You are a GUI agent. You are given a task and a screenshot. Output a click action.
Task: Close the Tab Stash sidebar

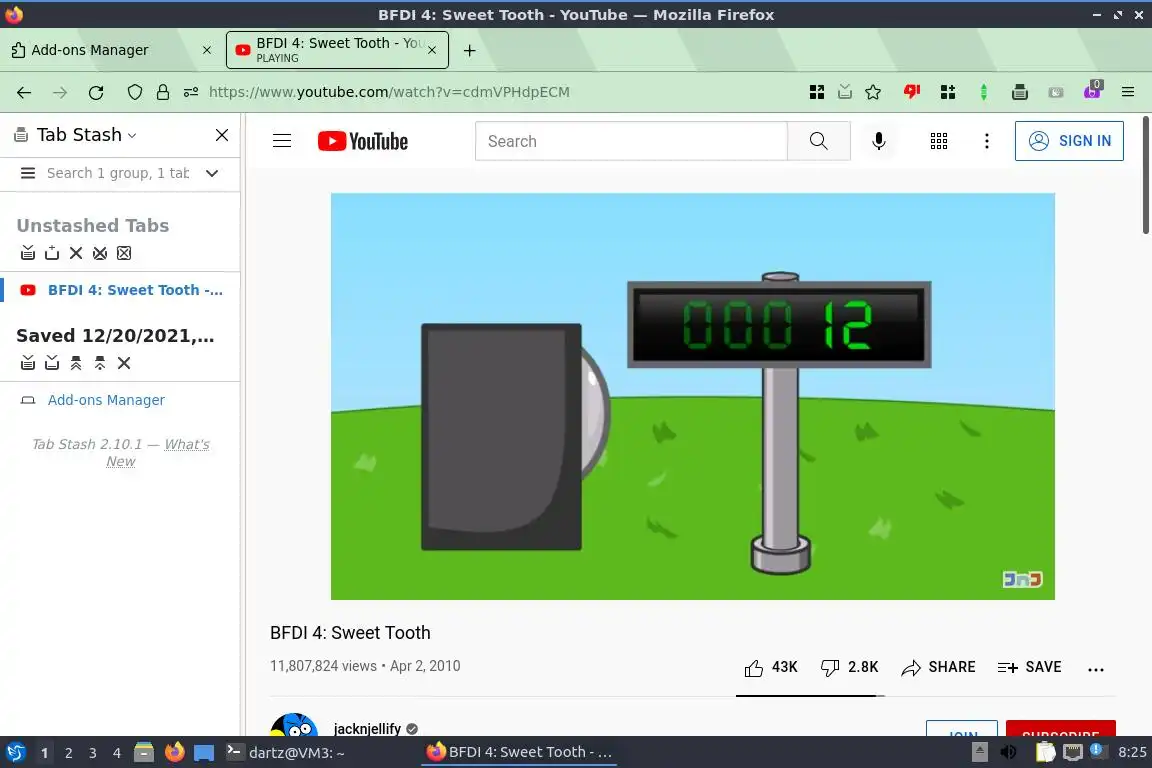222,134
